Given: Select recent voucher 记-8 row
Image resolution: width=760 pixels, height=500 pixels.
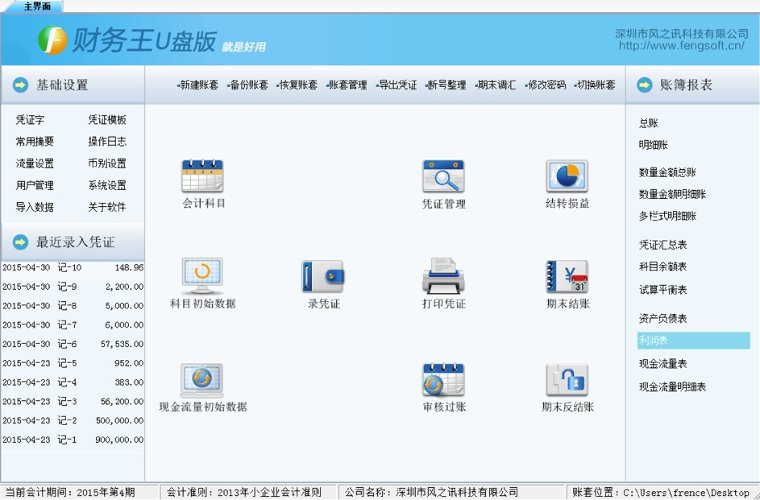Looking at the screenshot, I should coord(72,306).
